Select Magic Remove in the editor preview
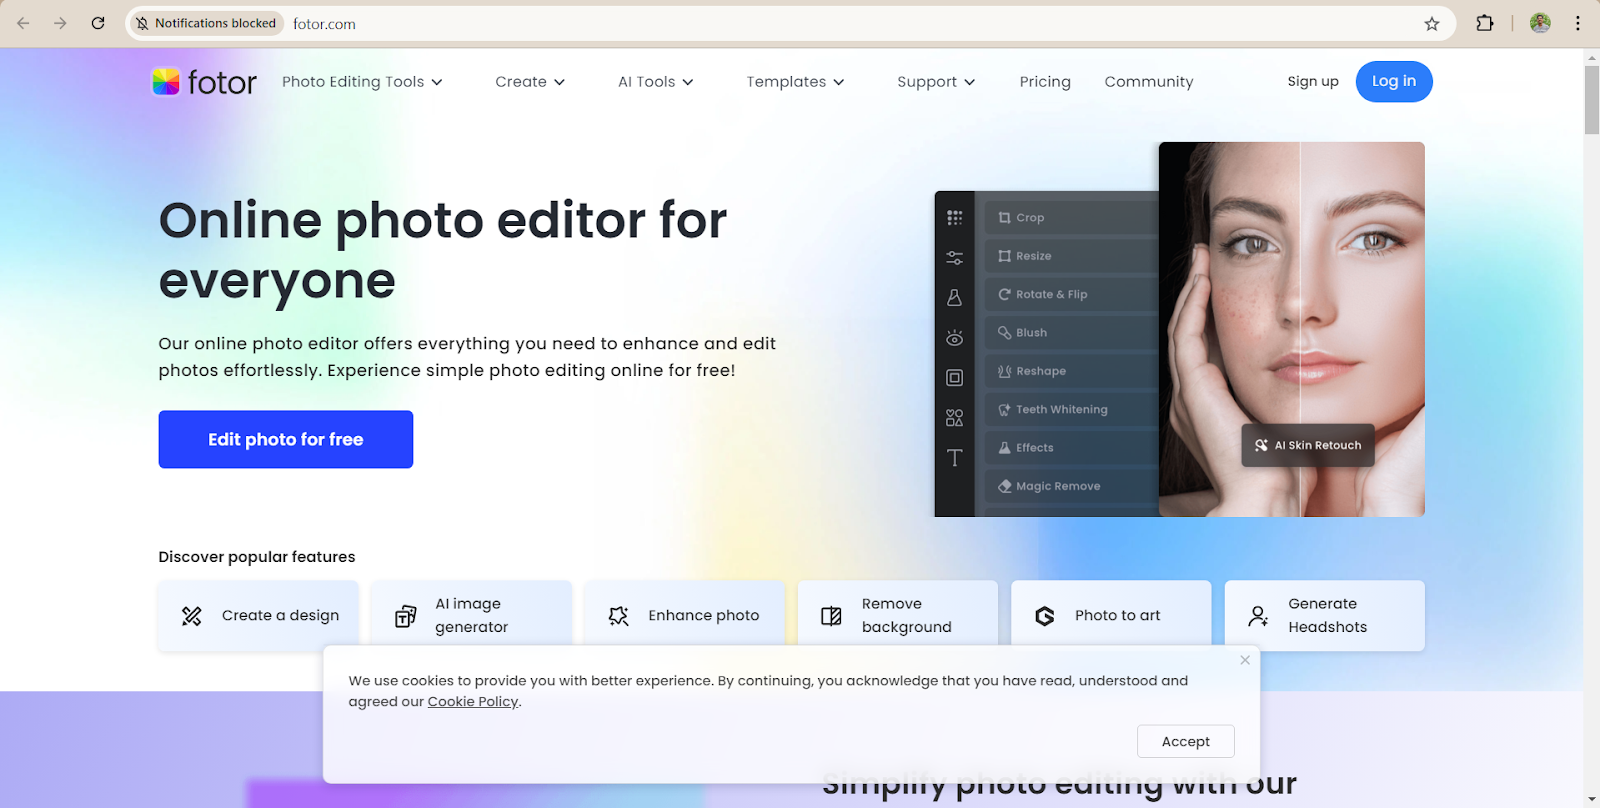Screen dimensions: 1600x808 [x=1071, y=486]
